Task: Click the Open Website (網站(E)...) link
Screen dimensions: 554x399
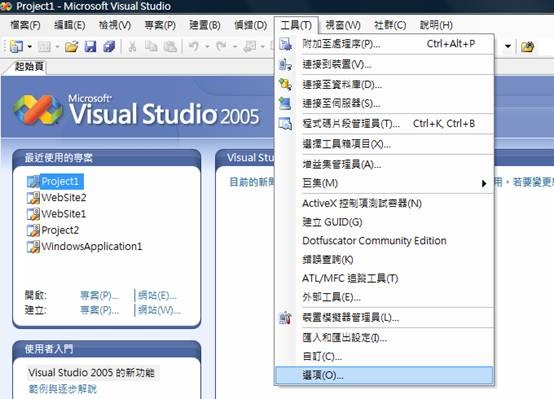Action: [x=157, y=295]
